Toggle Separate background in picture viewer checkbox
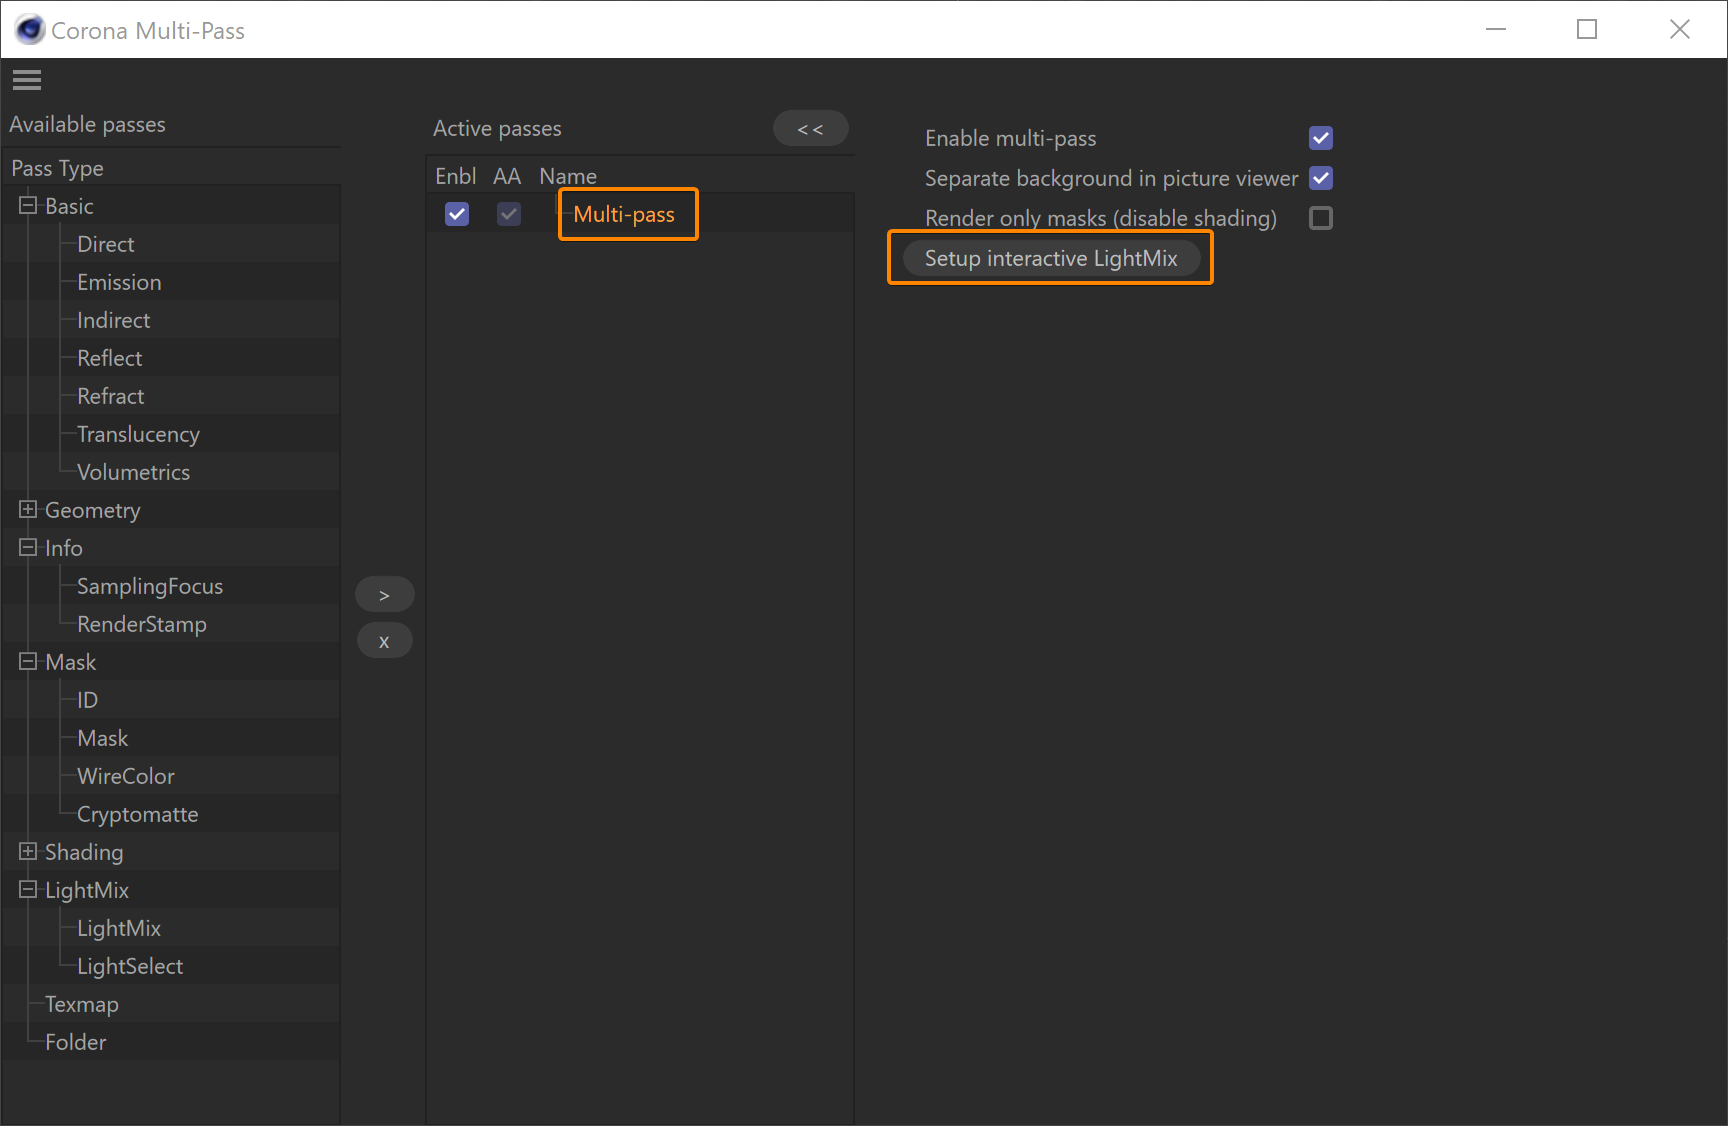Screen dimensions: 1728x1126 click(1321, 178)
